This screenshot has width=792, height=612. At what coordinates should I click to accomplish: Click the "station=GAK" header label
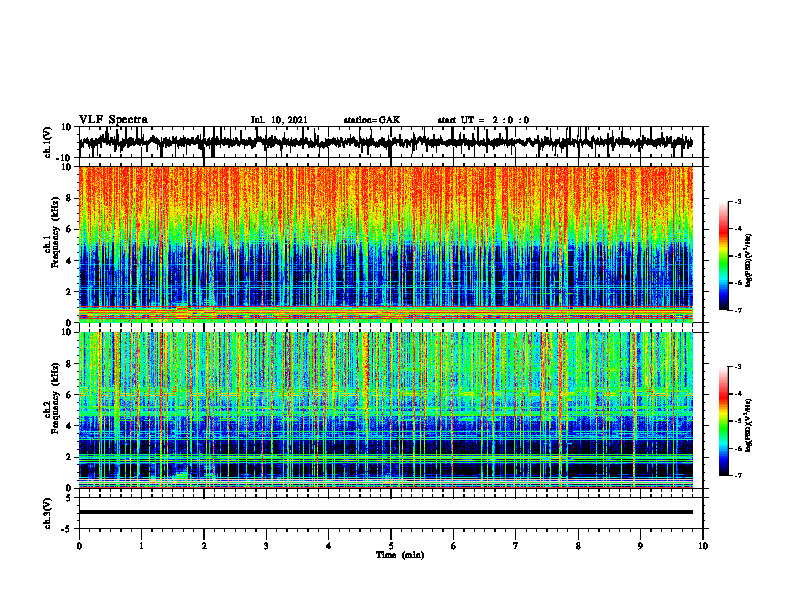[x=372, y=120]
